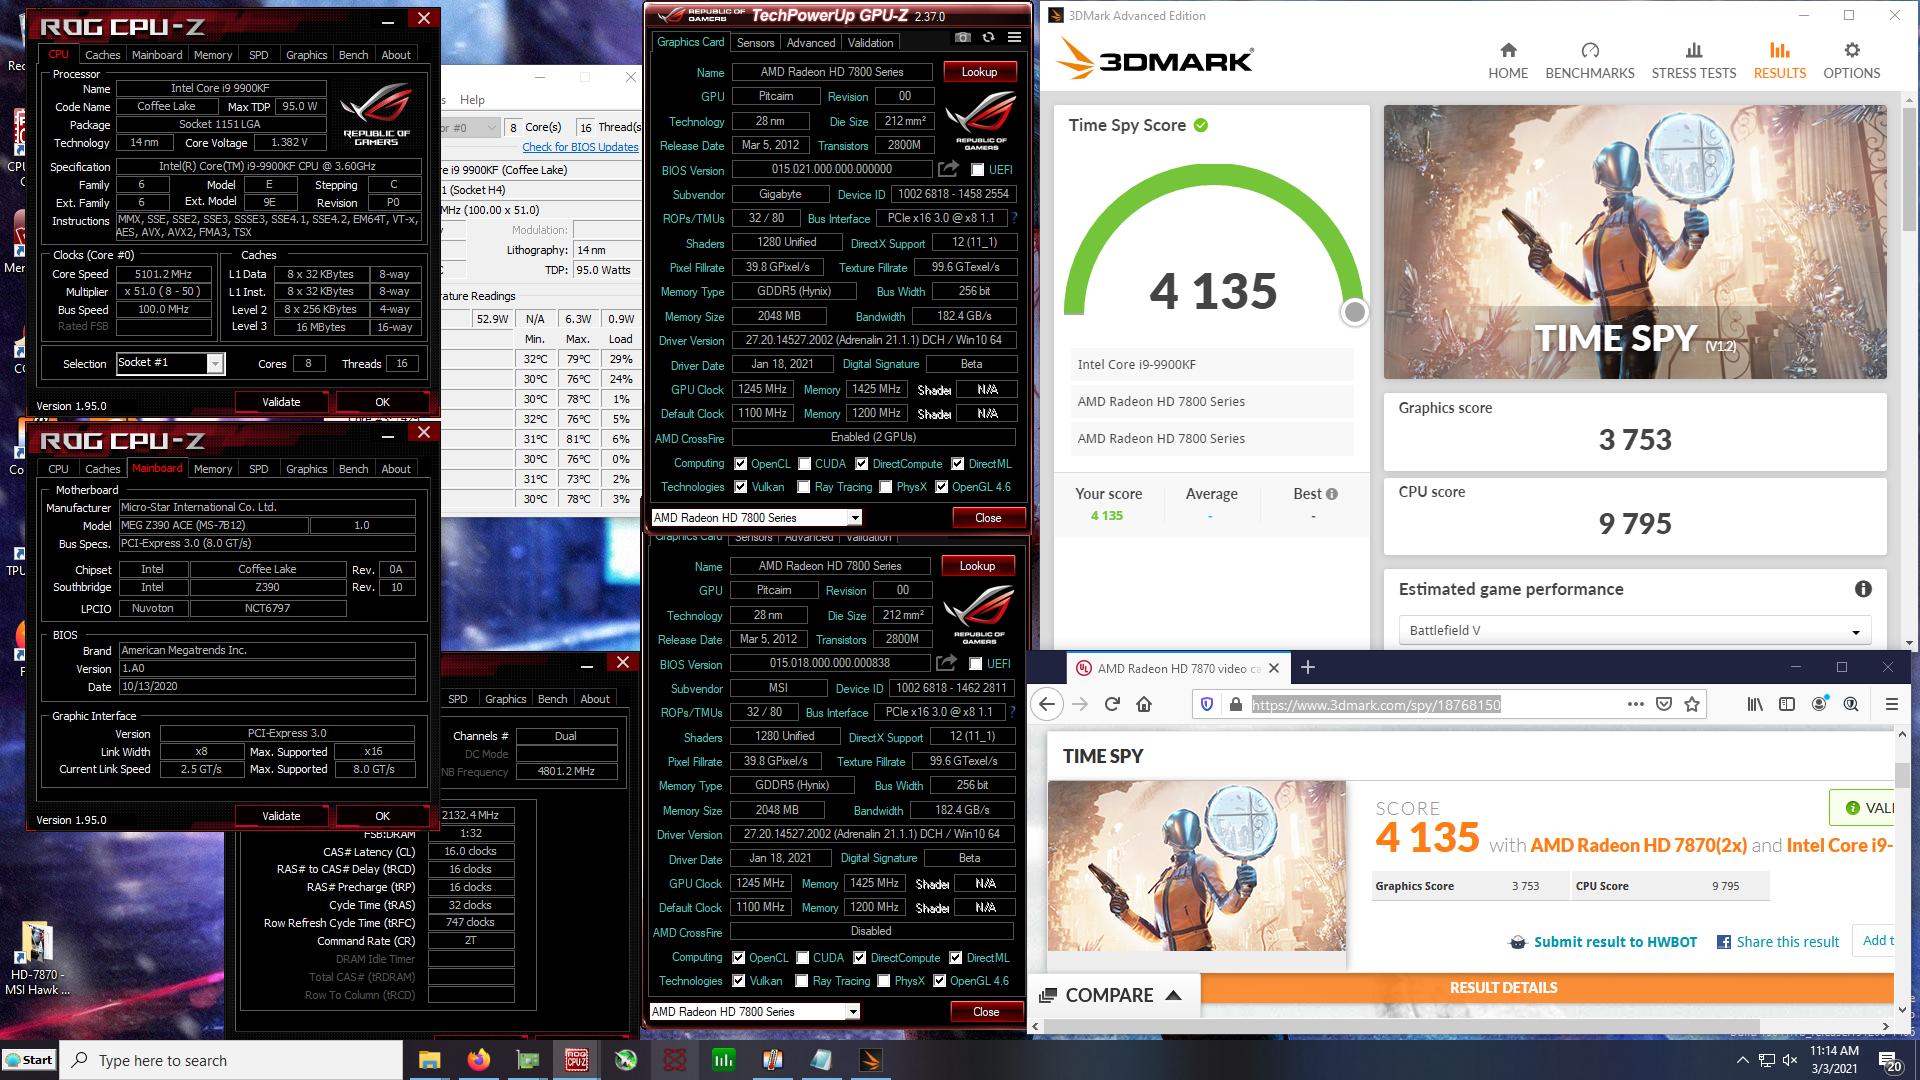This screenshot has height=1080, width=1920.
Task: Toggle OpenCL checkbox in top GPU-Z window
Action: 740,464
